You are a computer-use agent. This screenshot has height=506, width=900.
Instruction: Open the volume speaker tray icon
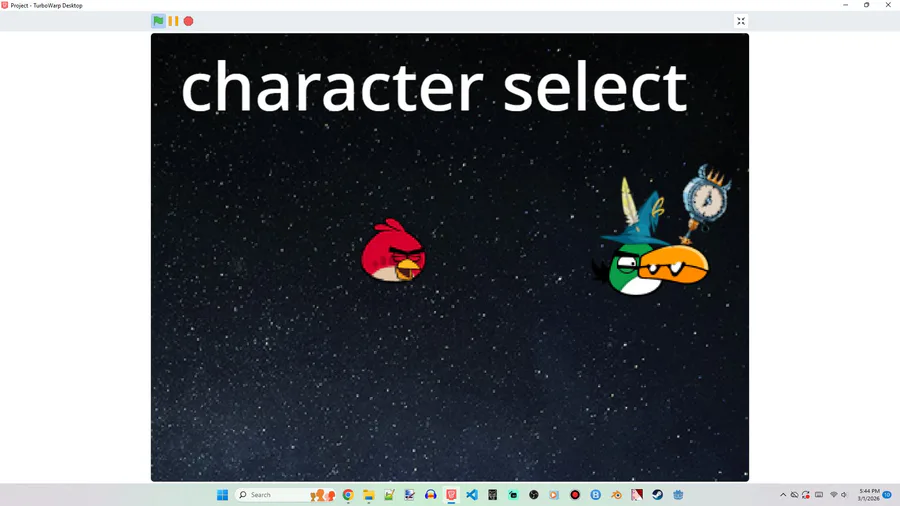tap(844, 495)
